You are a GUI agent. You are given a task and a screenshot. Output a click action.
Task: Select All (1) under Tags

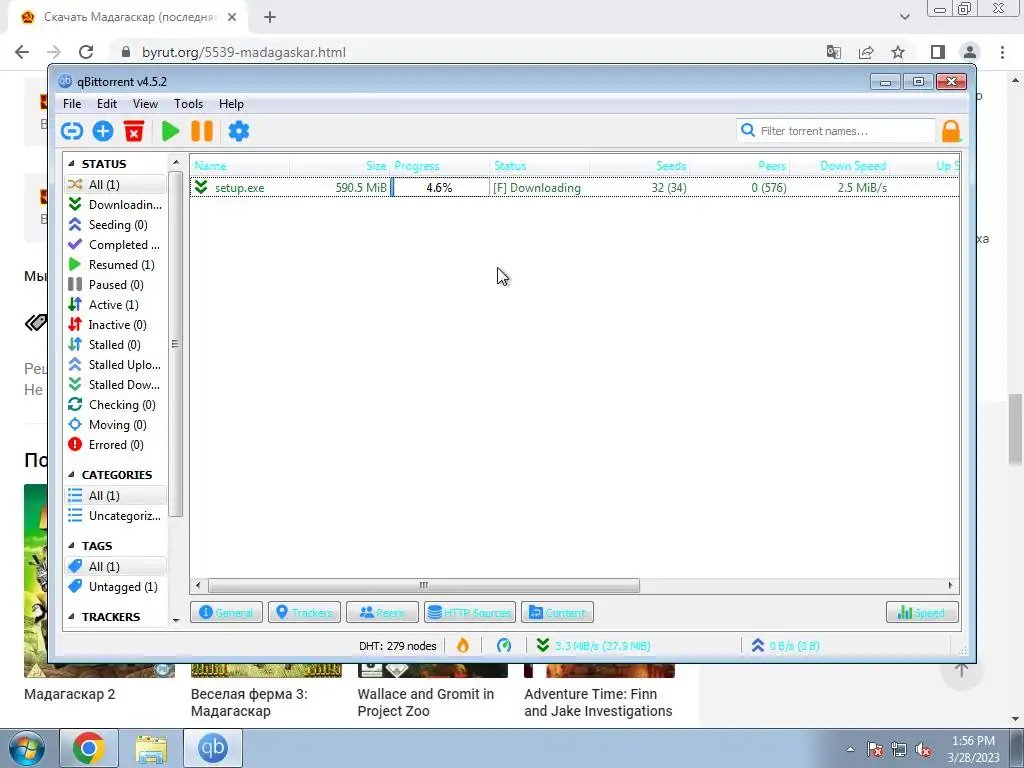pos(116,567)
